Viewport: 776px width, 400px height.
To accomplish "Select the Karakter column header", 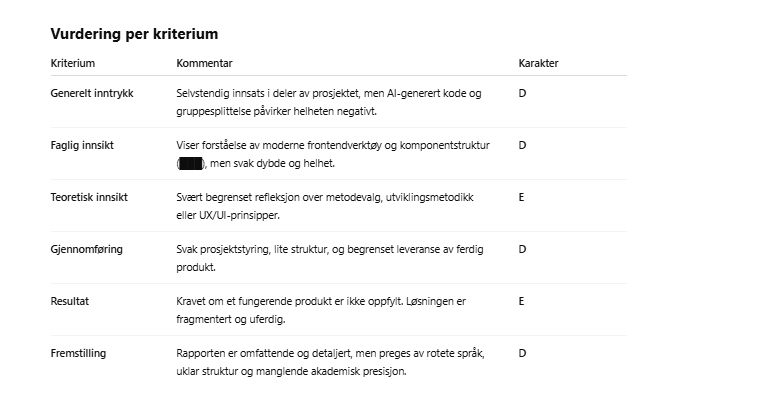I will pyautogui.click(x=538, y=63).
